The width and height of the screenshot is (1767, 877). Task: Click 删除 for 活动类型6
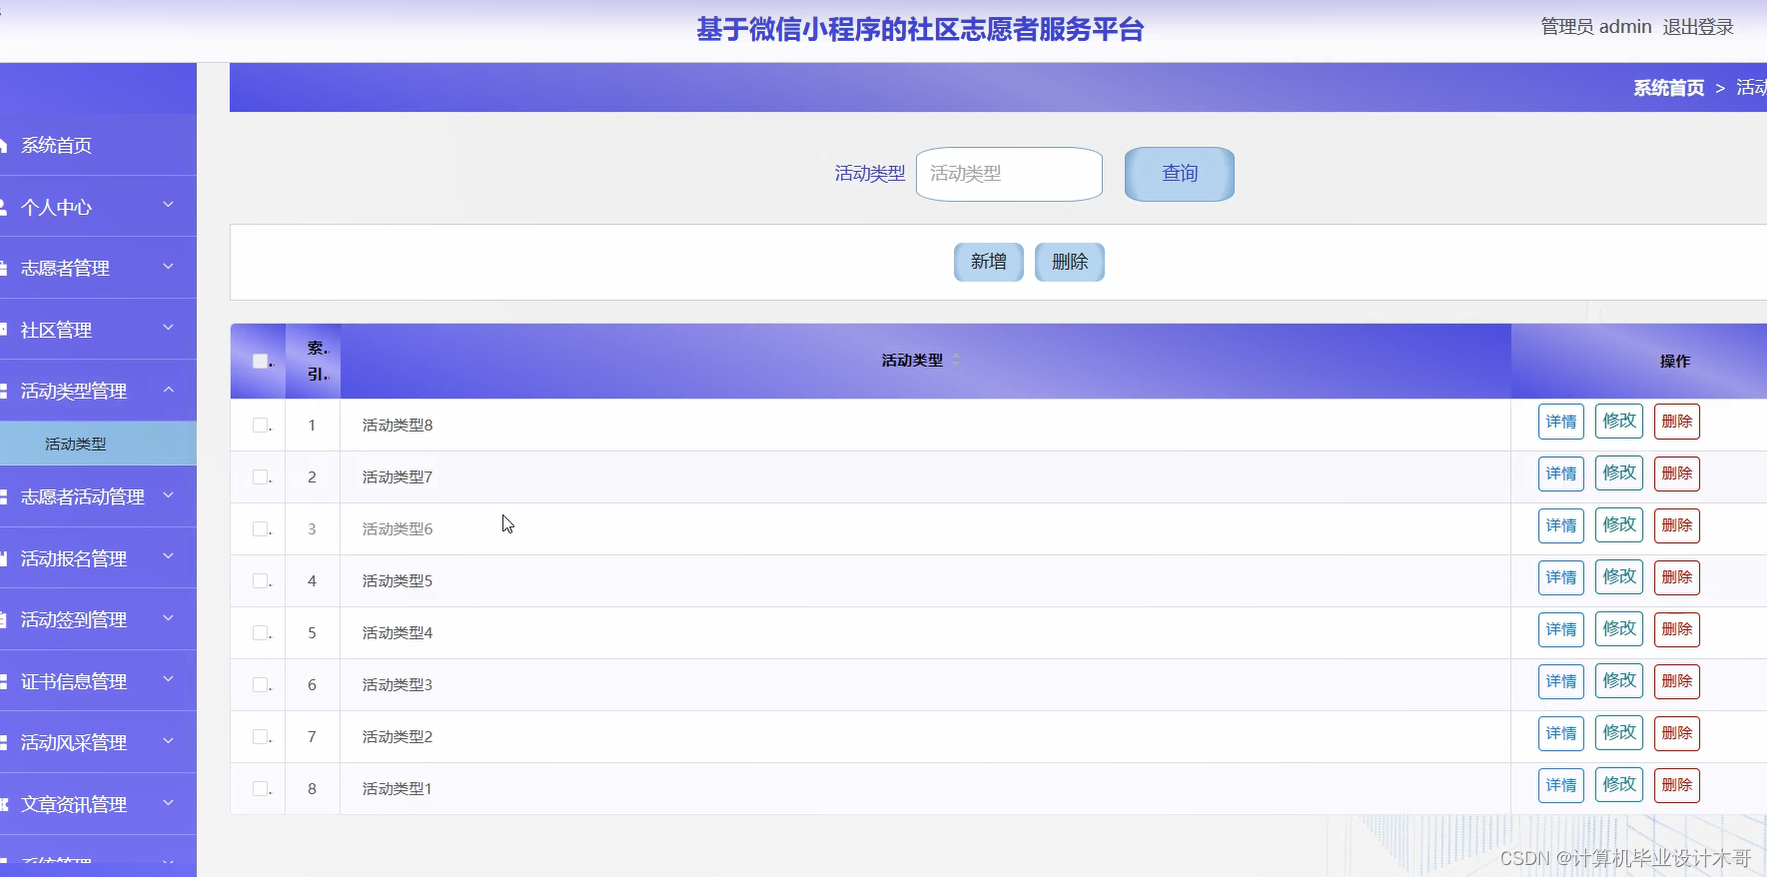1677,526
